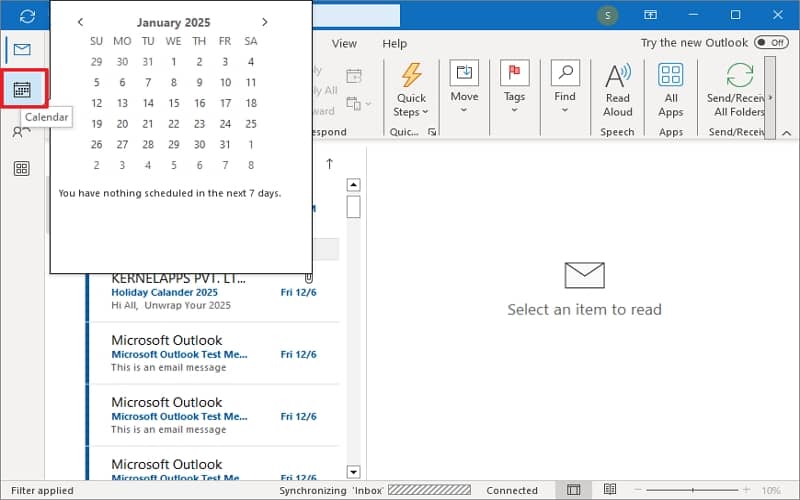Expand more ribbon commands arrow
This screenshot has width=800, height=500.
(770, 97)
